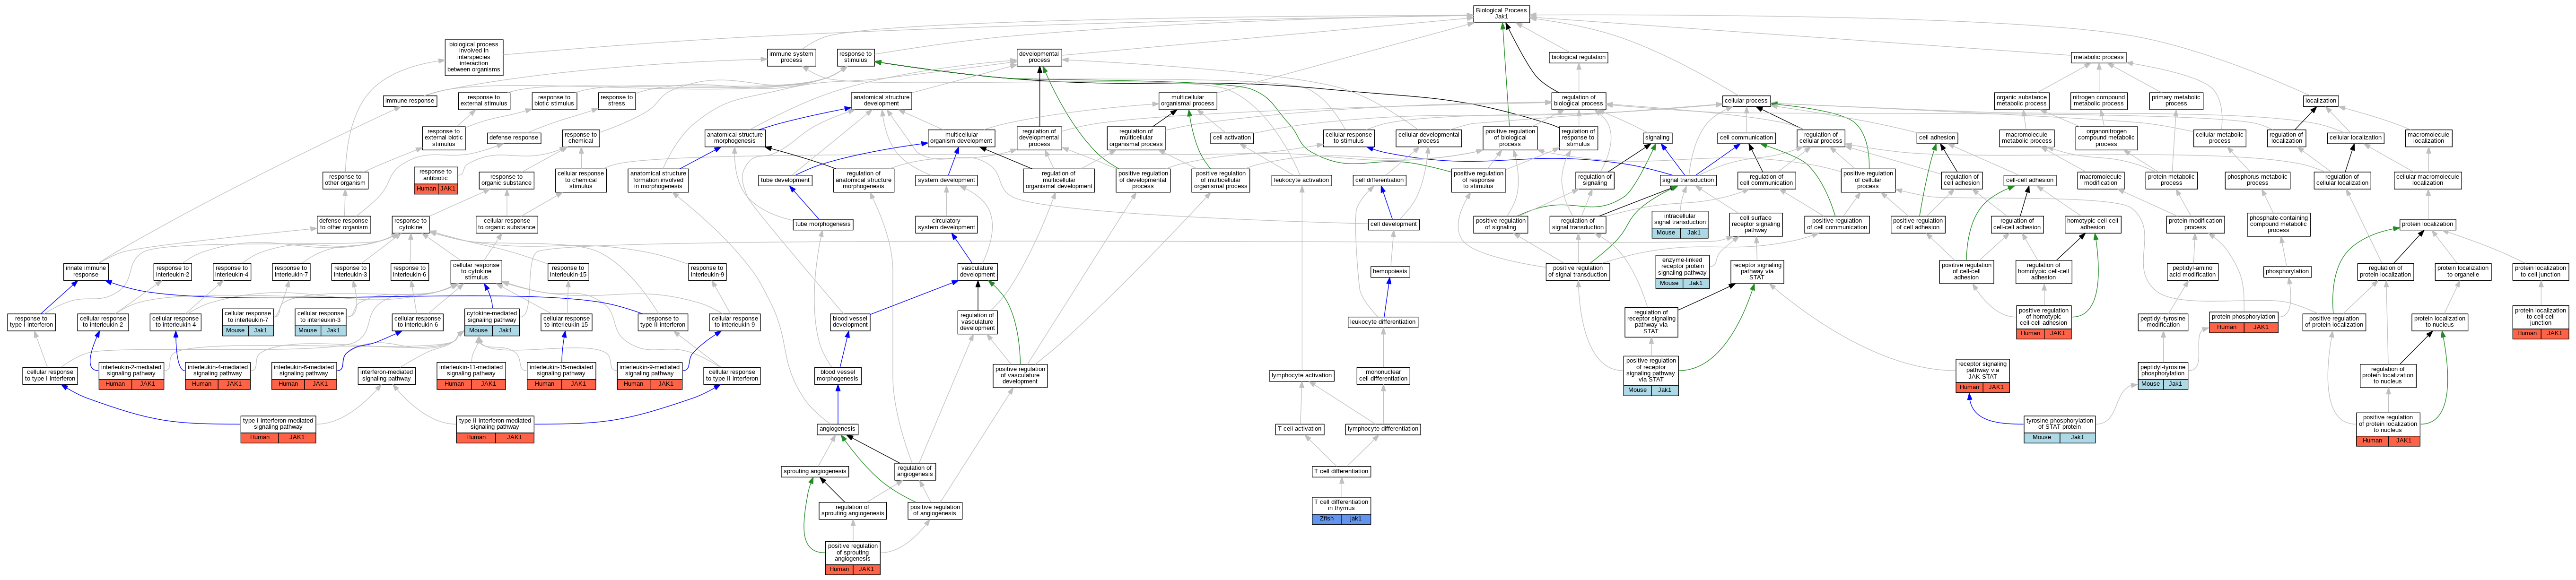Select 'regulation of biological process' node
This screenshot has width=2576, height=580.
1578,101
